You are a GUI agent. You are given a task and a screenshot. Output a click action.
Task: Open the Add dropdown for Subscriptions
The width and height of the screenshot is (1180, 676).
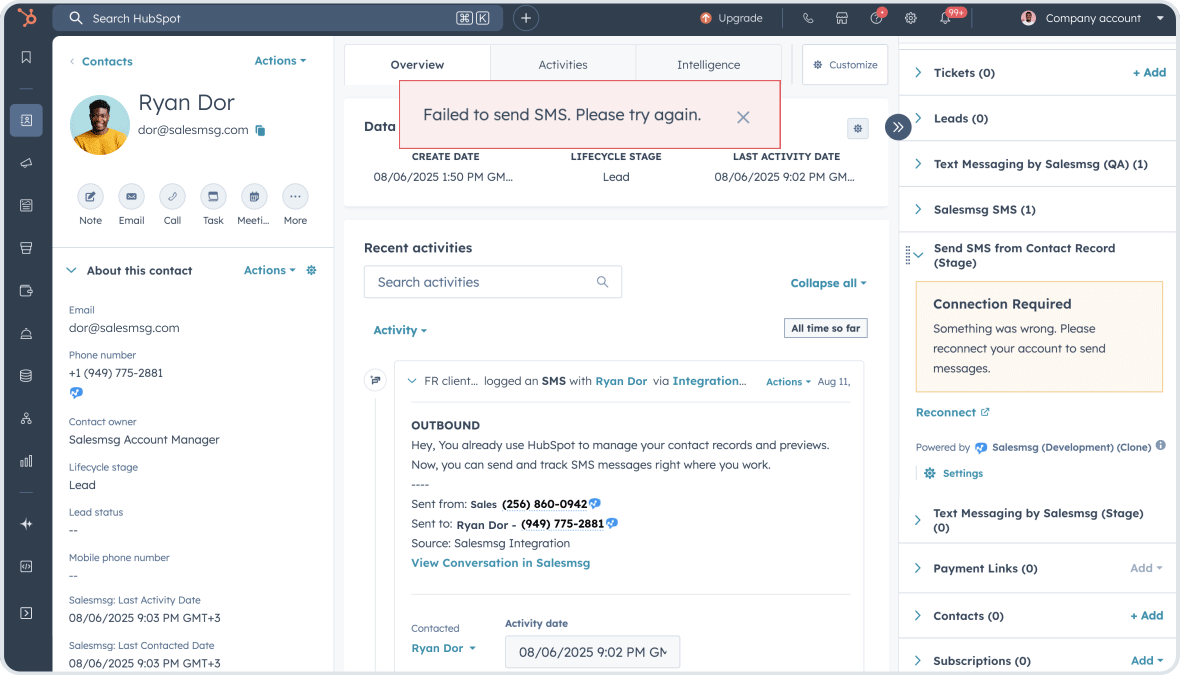point(1147,660)
